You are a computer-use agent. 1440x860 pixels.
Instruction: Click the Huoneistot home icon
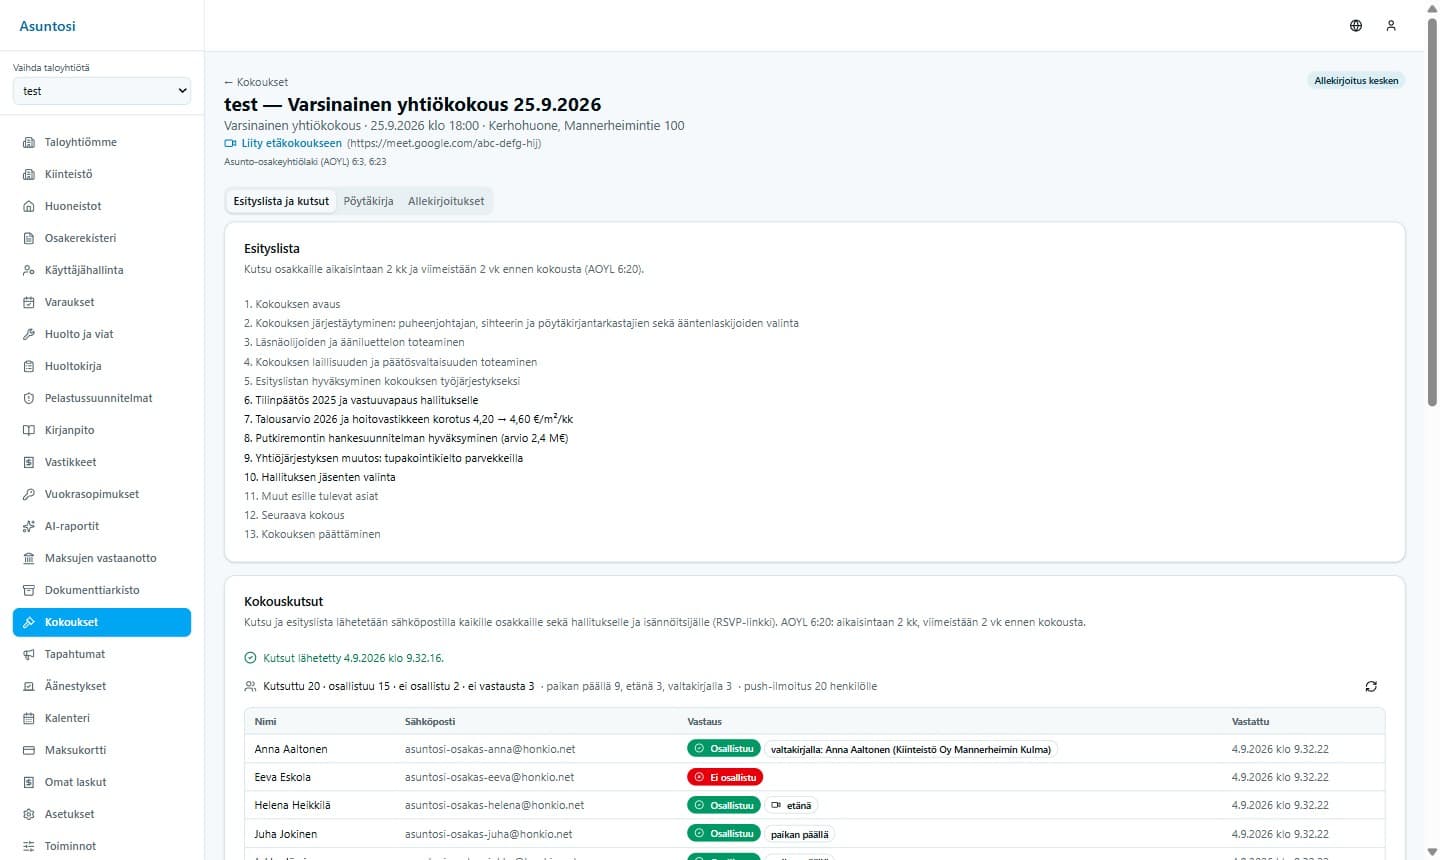pyautogui.click(x=29, y=206)
